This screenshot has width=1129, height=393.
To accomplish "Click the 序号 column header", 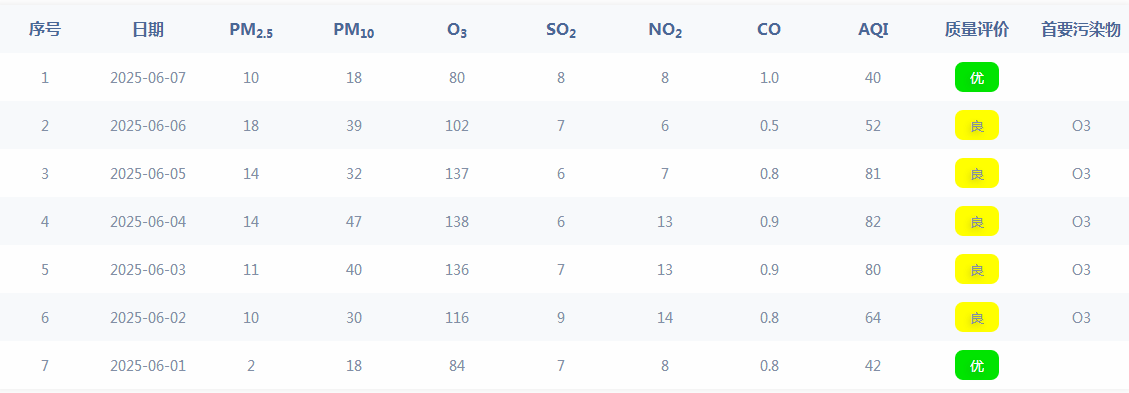I will coord(45,30).
